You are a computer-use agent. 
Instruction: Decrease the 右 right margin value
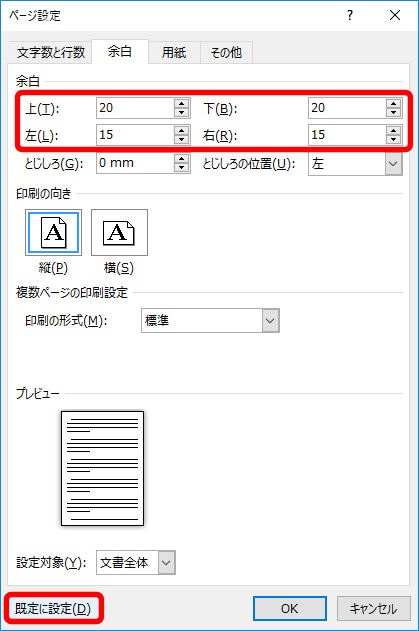point(394,140)
